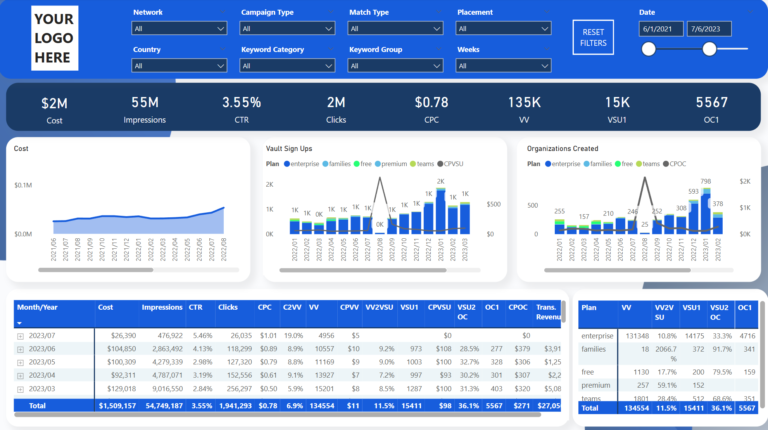Click the Cost chart horizontal scrollbar
This screenshot has width=768, height=430.
(96, 269)
